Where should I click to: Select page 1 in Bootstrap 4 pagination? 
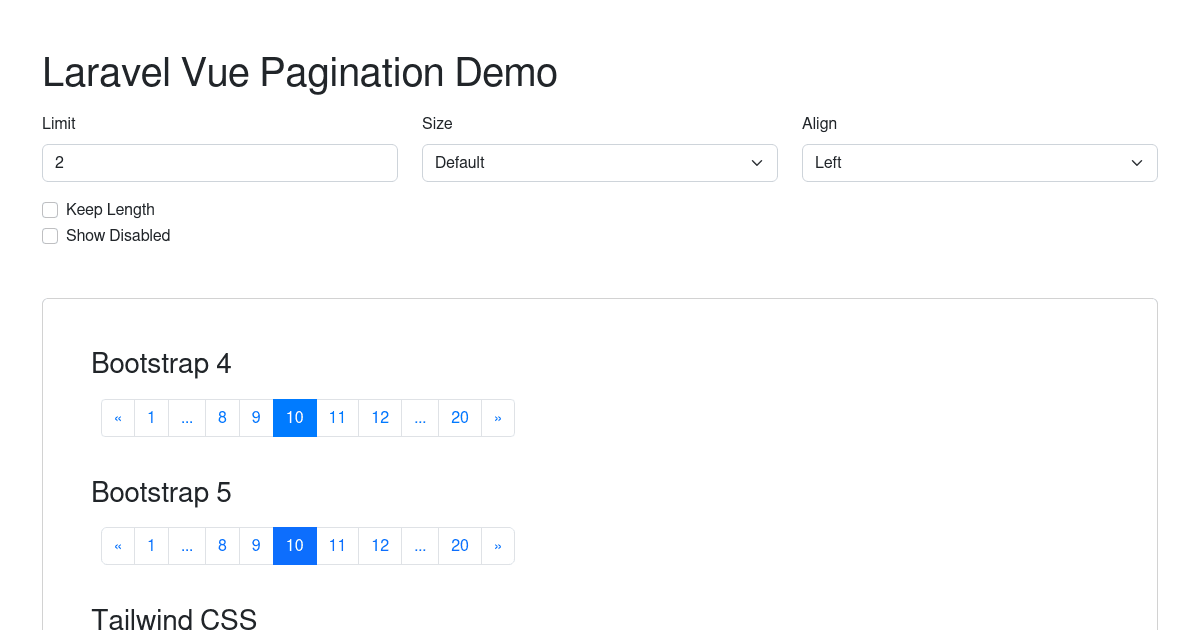tap(151, 418)
